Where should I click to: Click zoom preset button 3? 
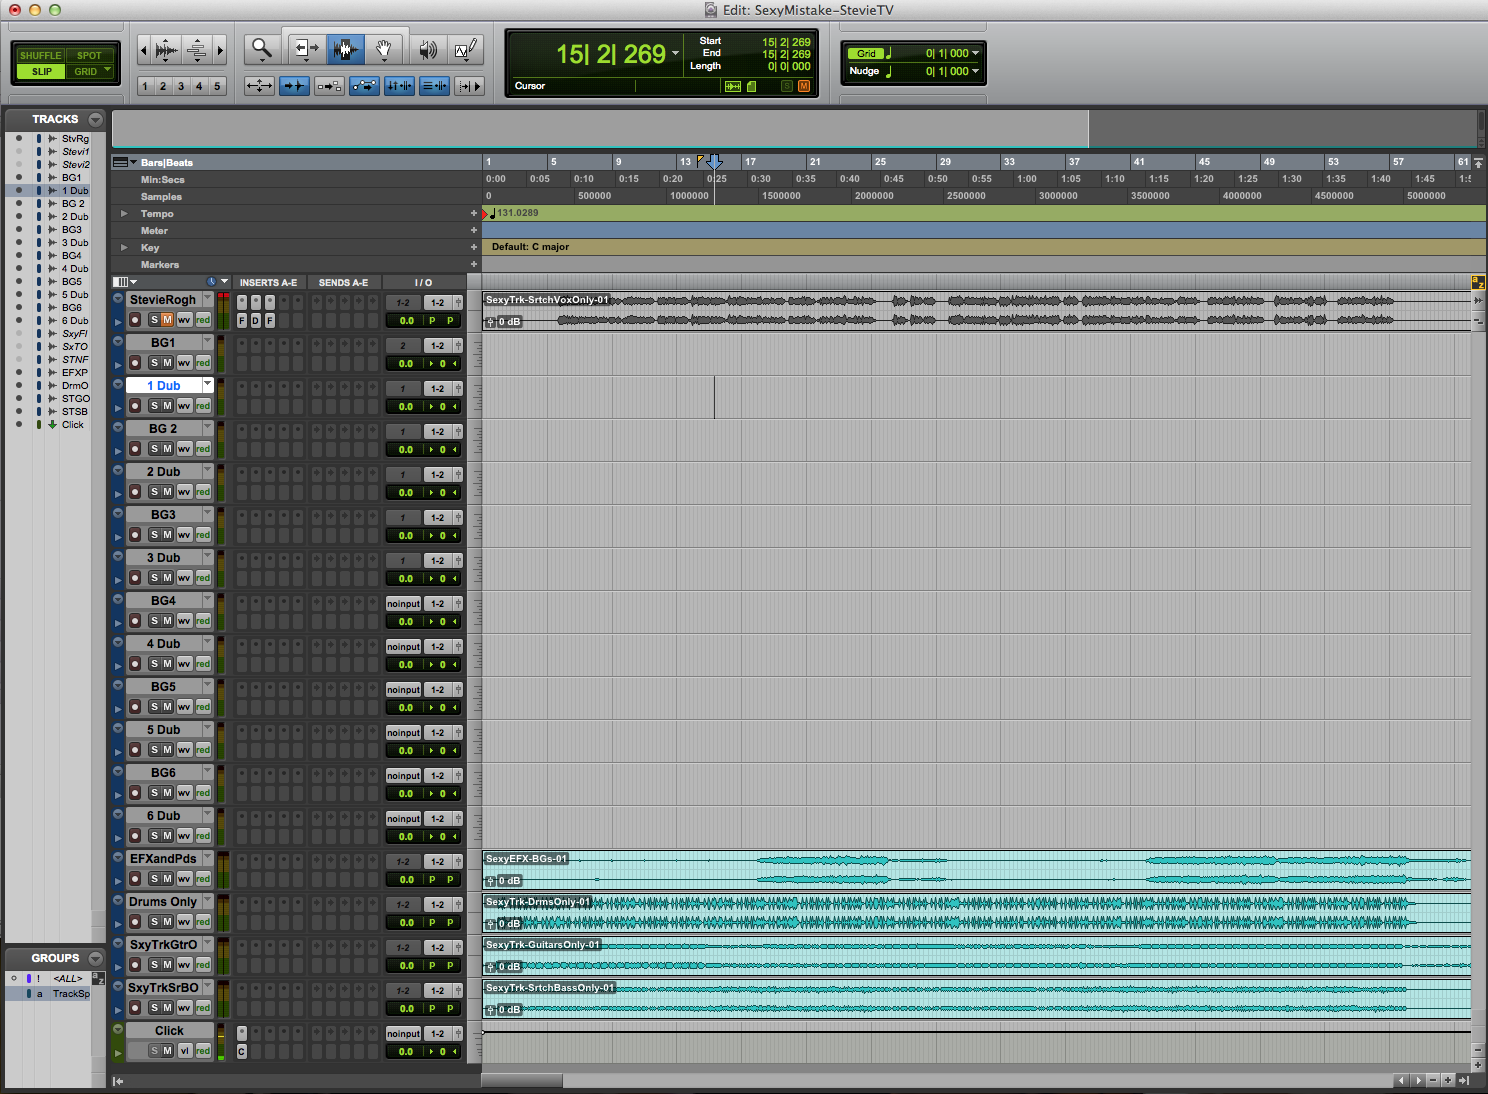click(x=180, y=86)
